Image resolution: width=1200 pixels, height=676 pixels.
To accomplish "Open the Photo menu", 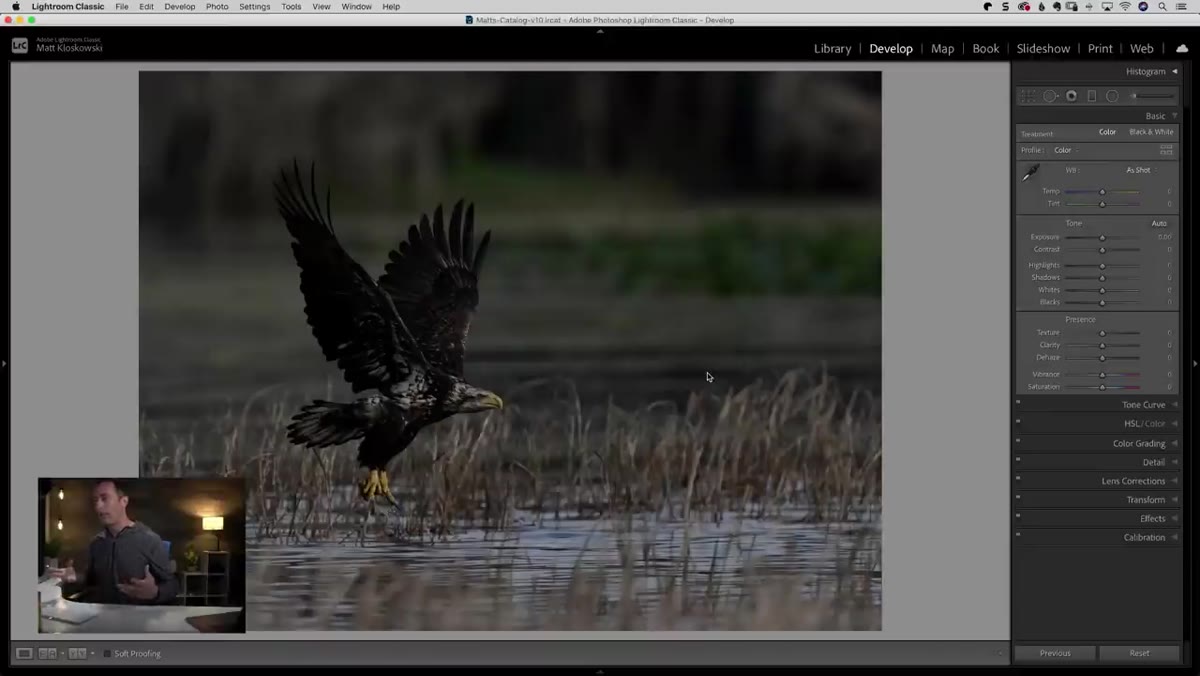I will pyautogui.click(x=217, y=6).
